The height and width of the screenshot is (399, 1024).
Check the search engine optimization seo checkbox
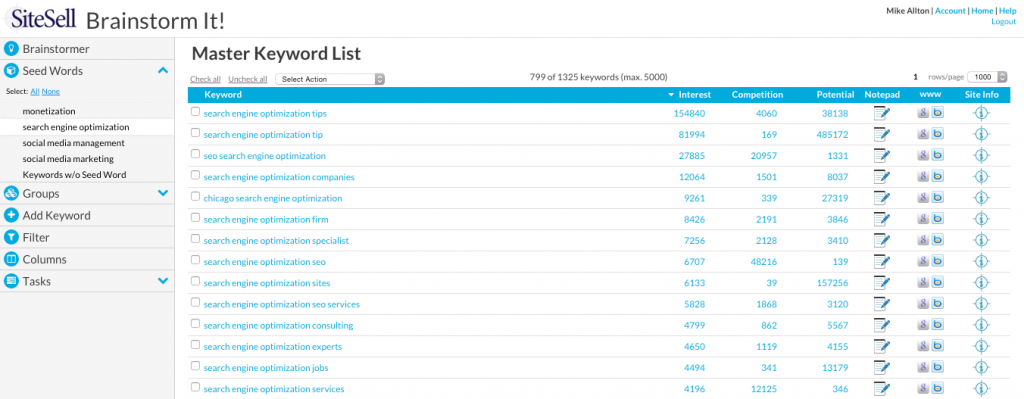(195, 261)
